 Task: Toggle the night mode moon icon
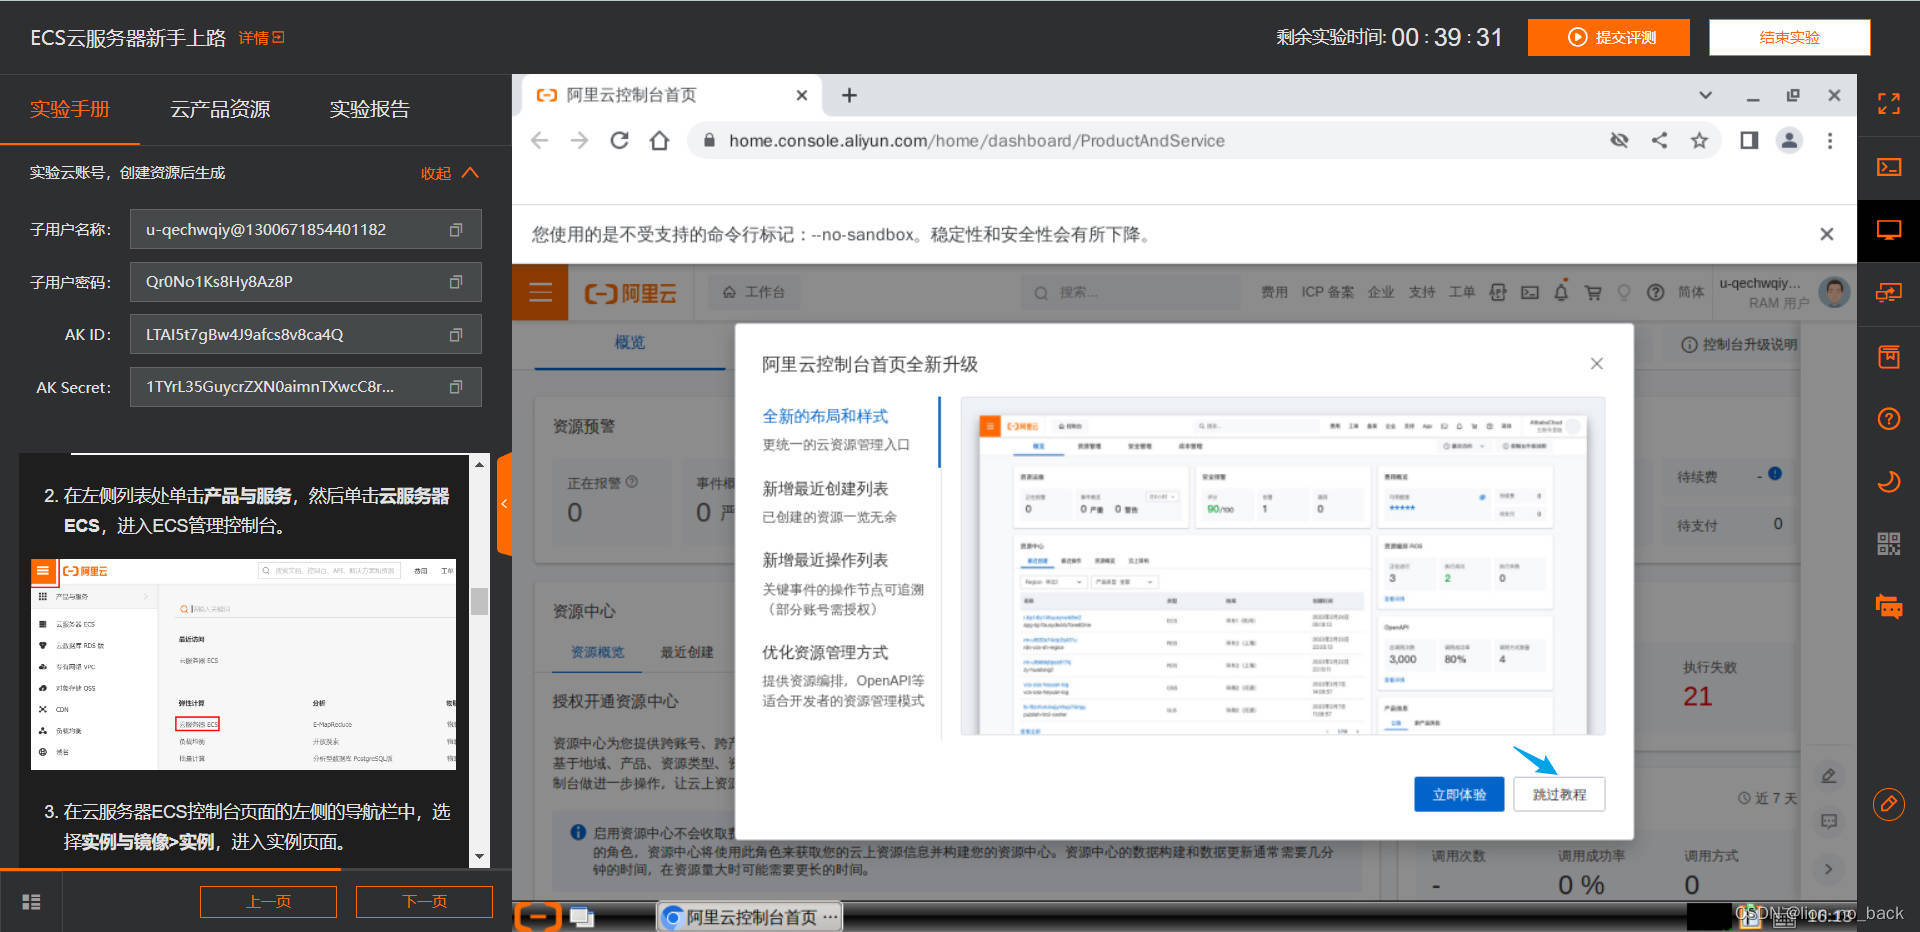tap(1888, 482)
